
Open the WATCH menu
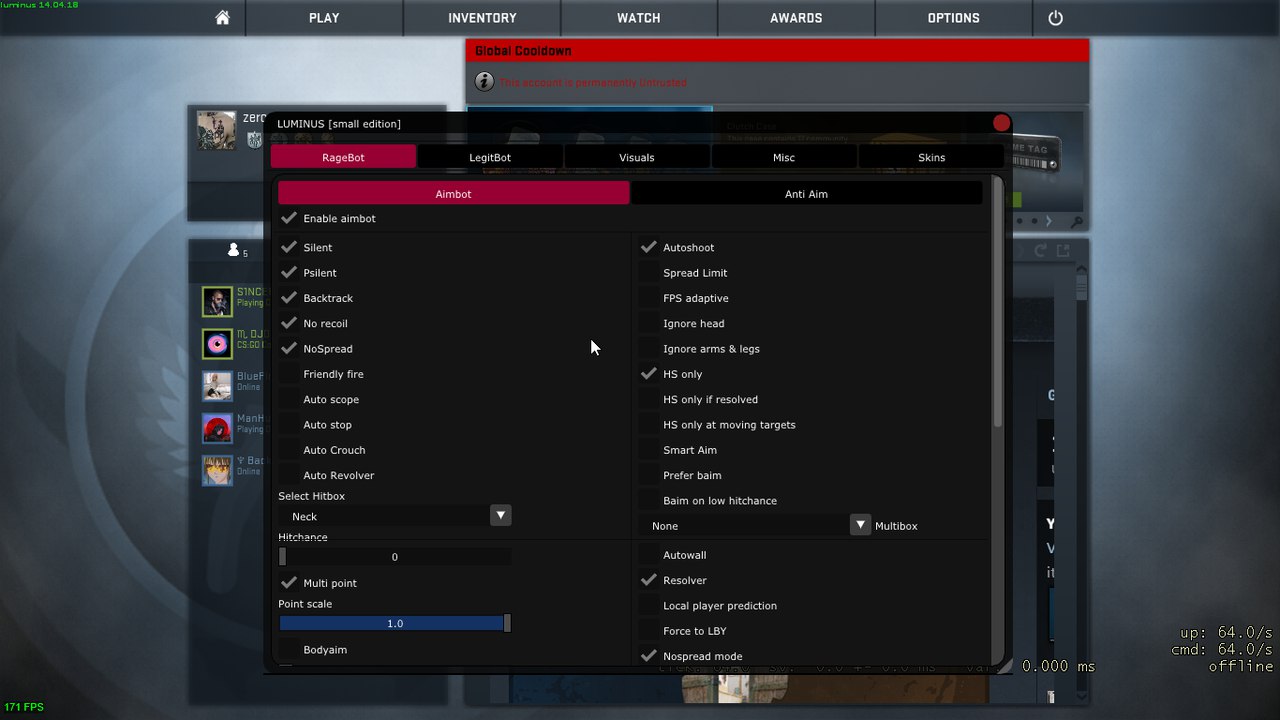639,18
